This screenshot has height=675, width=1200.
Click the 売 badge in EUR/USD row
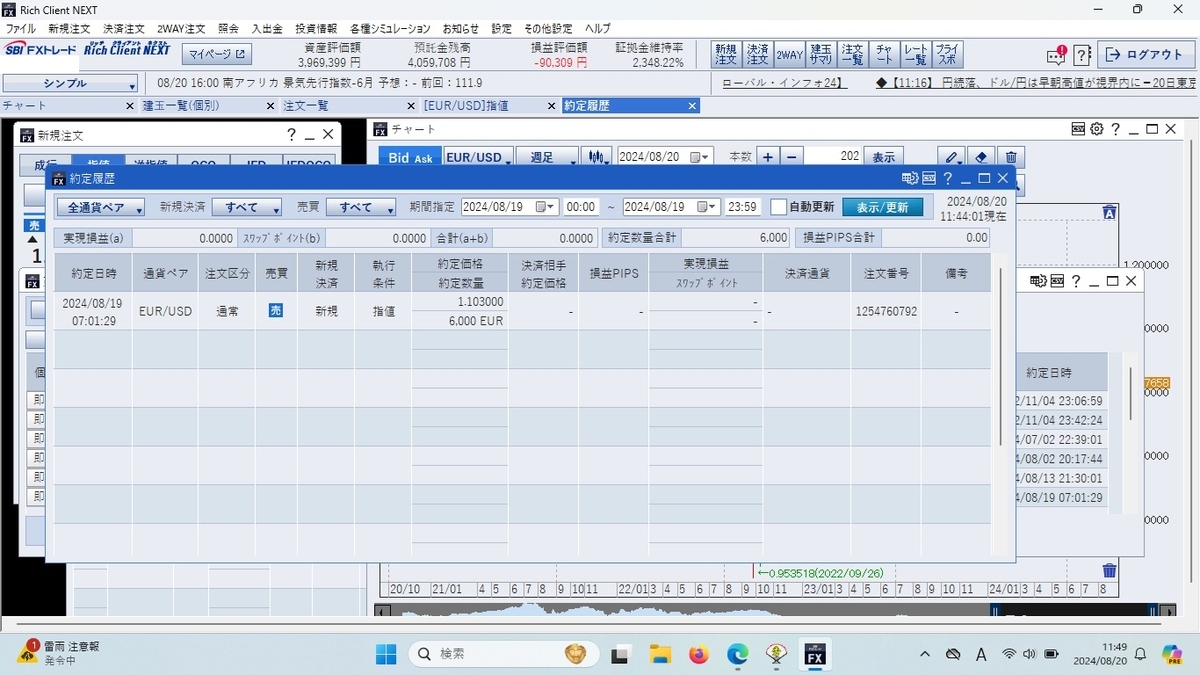coord(275,311)
